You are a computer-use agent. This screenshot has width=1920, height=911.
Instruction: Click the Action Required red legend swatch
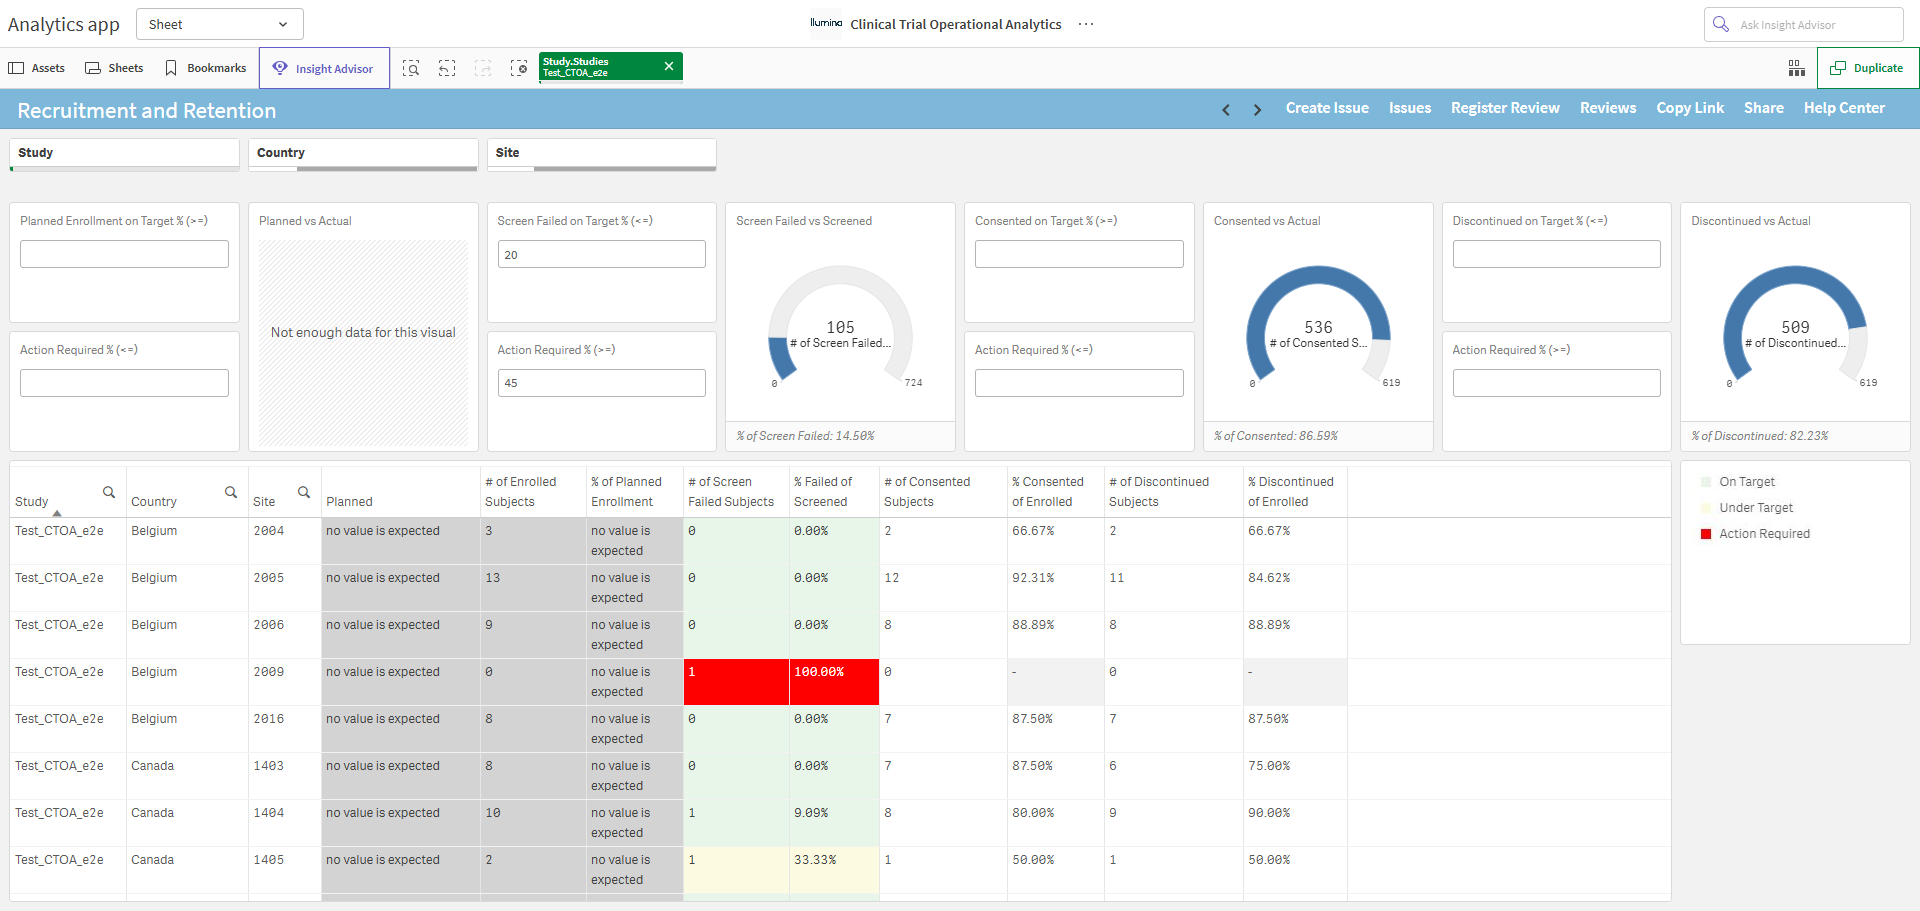point(1706,534)
